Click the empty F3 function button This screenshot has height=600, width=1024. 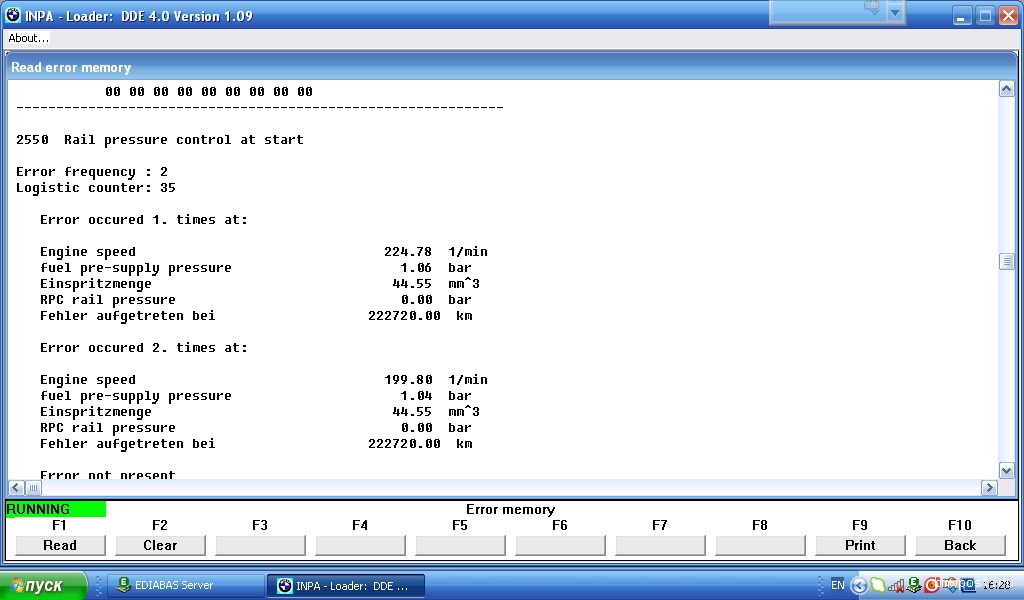click(260, 545)
